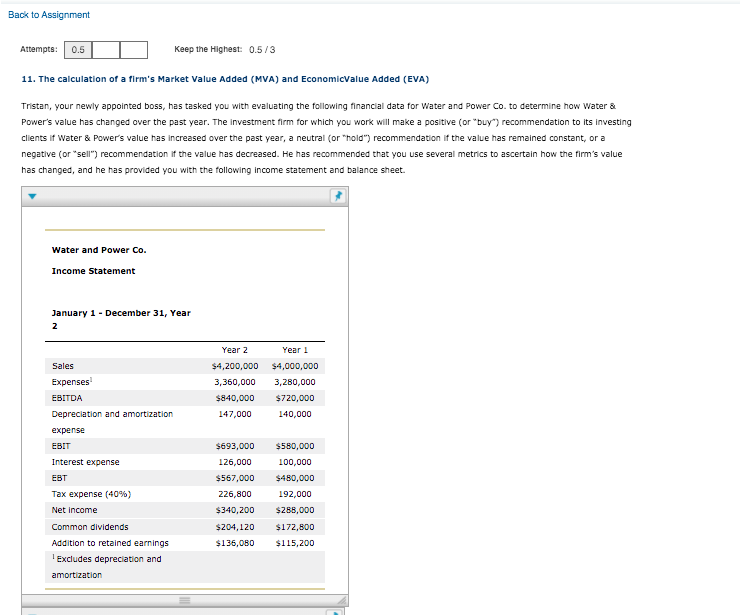
Task: Click the Year 2 column header
Action: coord(235,350)
